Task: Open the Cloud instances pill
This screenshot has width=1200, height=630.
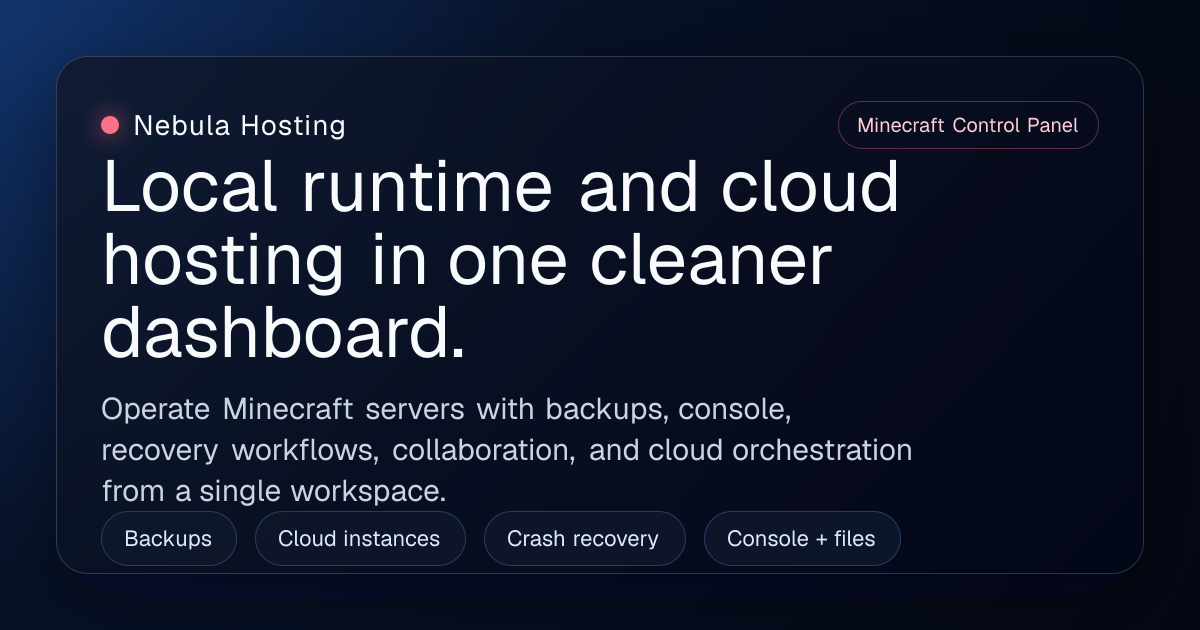Action: click(x=359, y=539)
